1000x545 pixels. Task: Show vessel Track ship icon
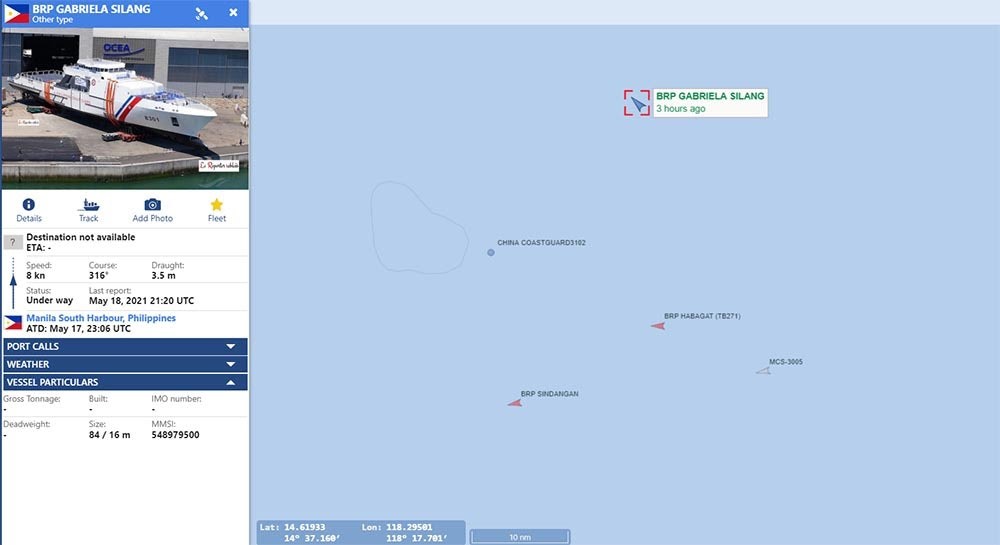89,205
